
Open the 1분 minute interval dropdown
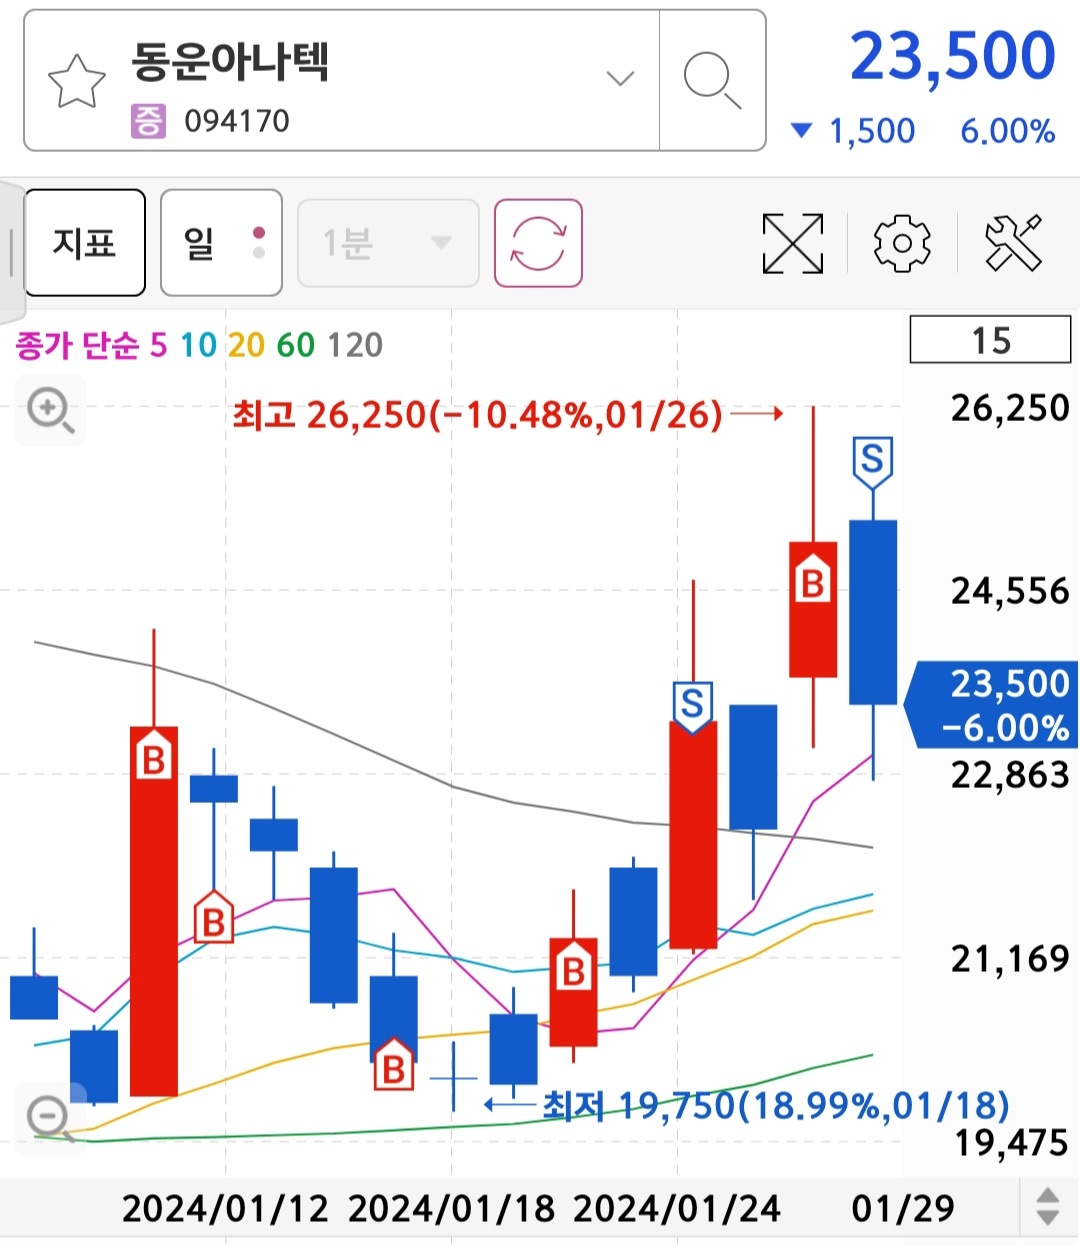(x=388, y=243)
